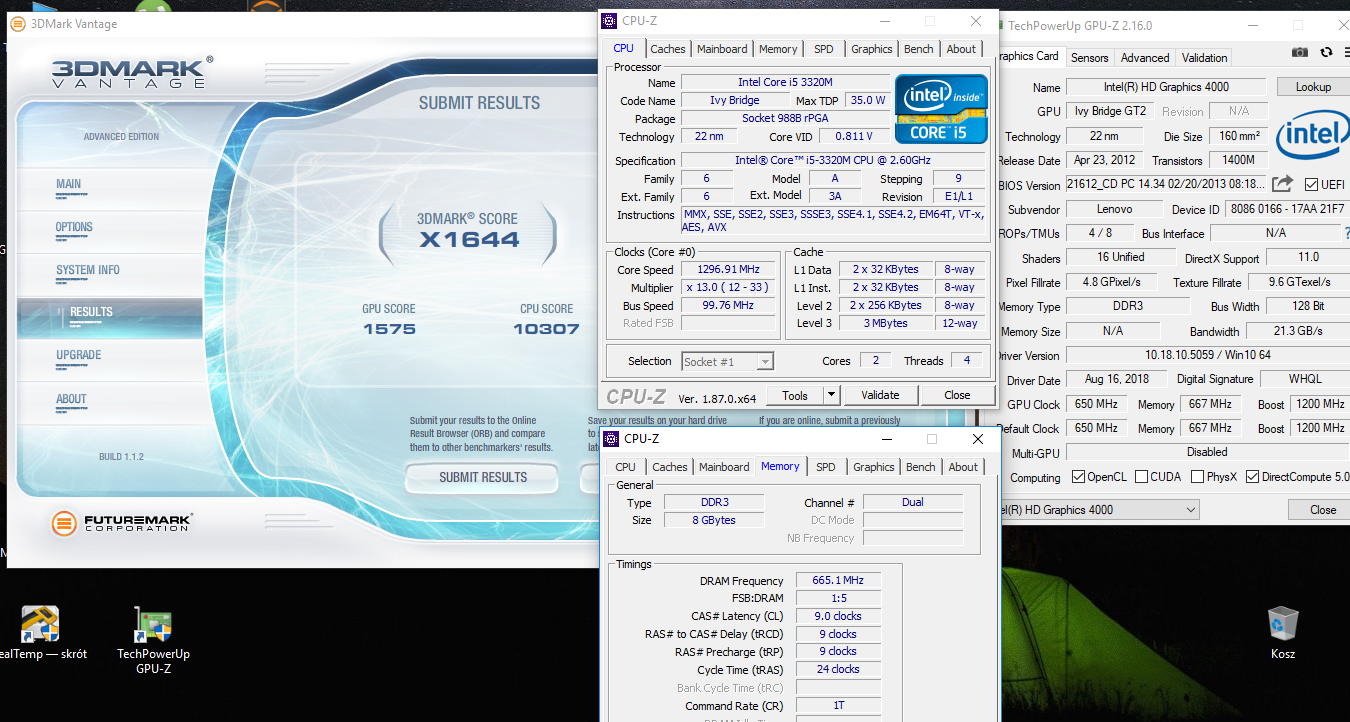
Task: Toggle the PhysX checkbox
Action: [1197, 477]
